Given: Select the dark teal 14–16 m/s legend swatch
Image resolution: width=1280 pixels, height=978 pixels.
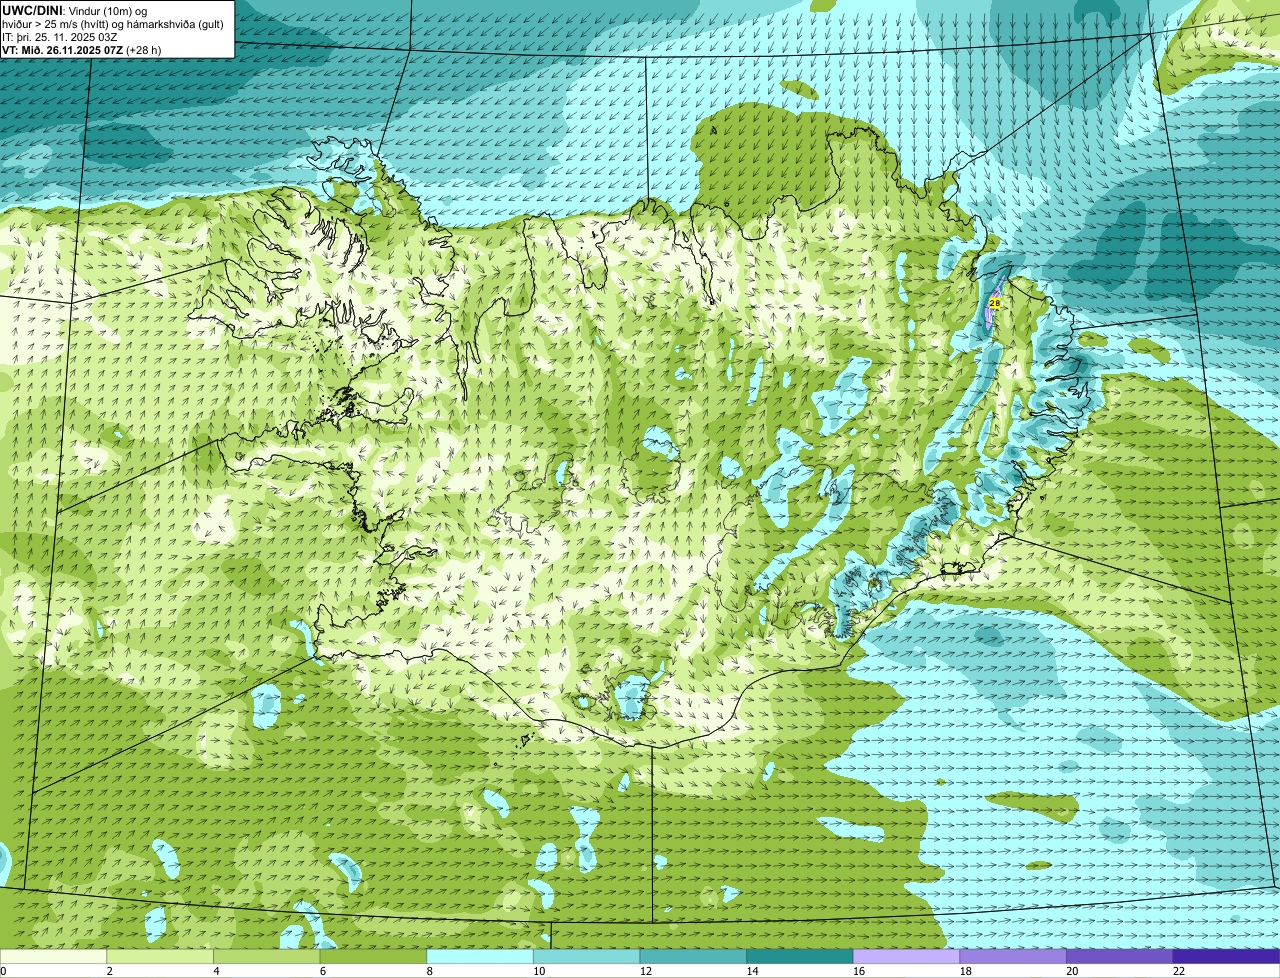Looking at the screenshot, I should 800,956.
